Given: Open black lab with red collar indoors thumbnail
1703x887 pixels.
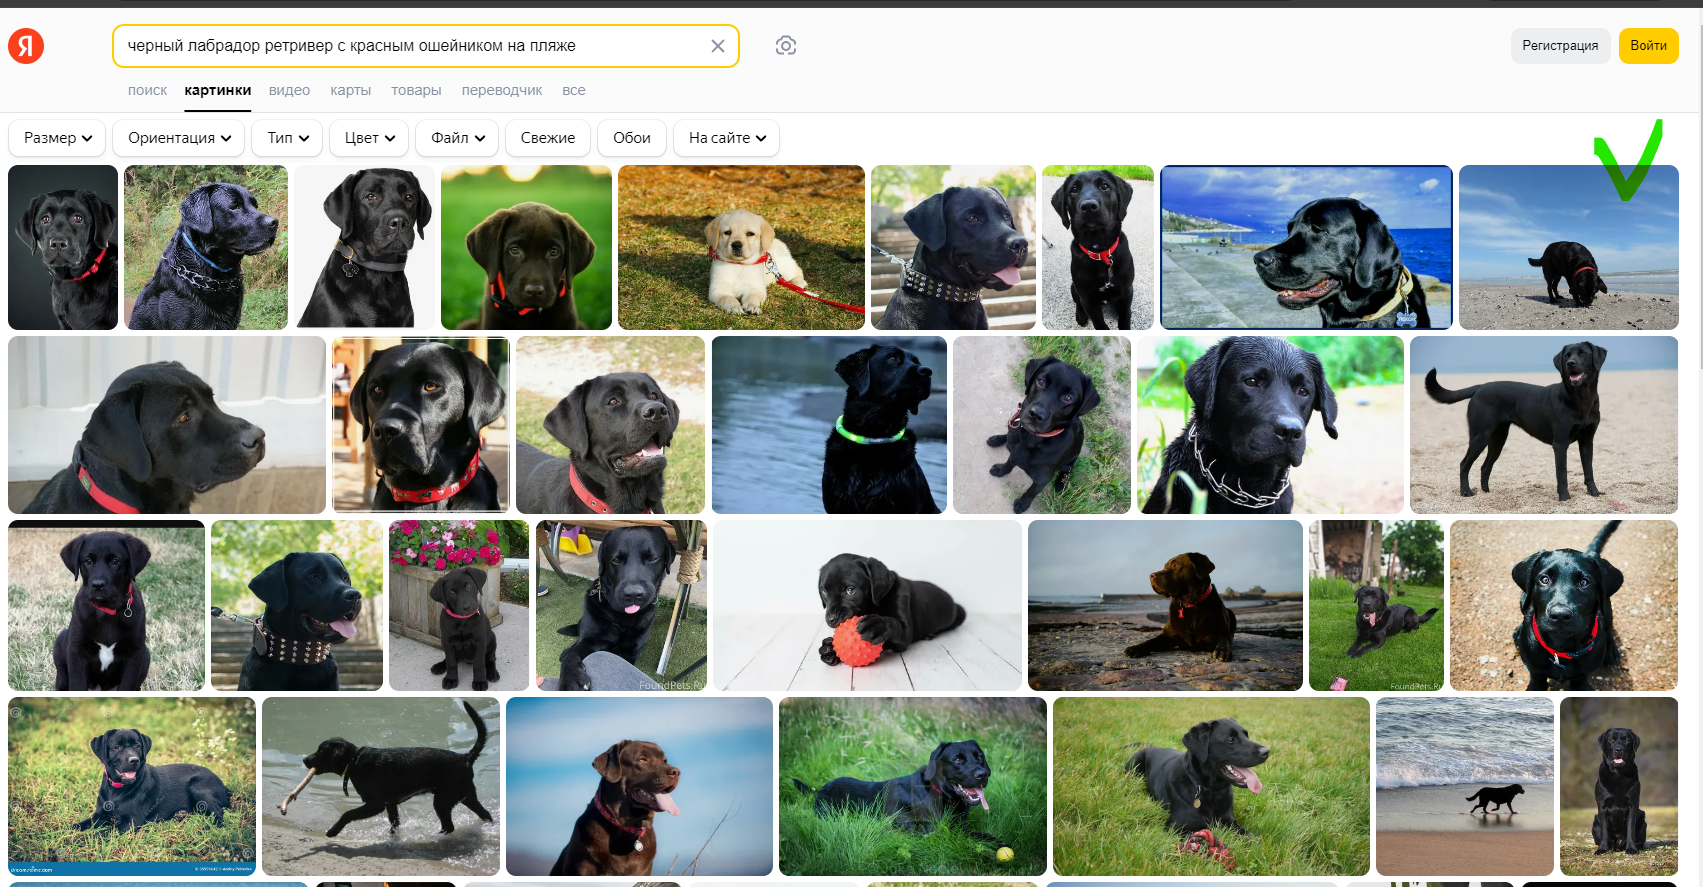Looking at the screenshot, I should (x=421, y=425).
